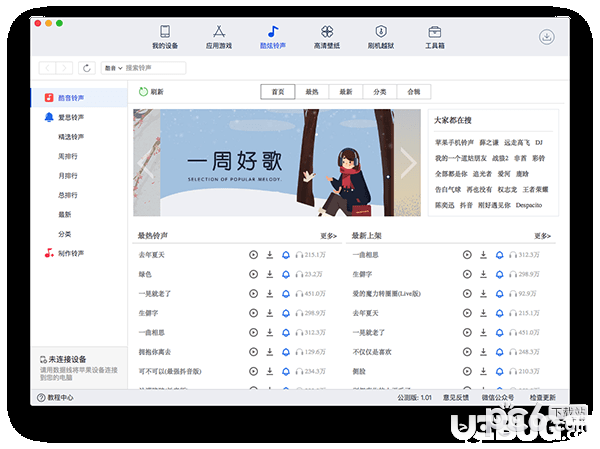Switch to the 合辑 tab
The width and height of the screenshot is (600, 449).
(x=414, y=92)
